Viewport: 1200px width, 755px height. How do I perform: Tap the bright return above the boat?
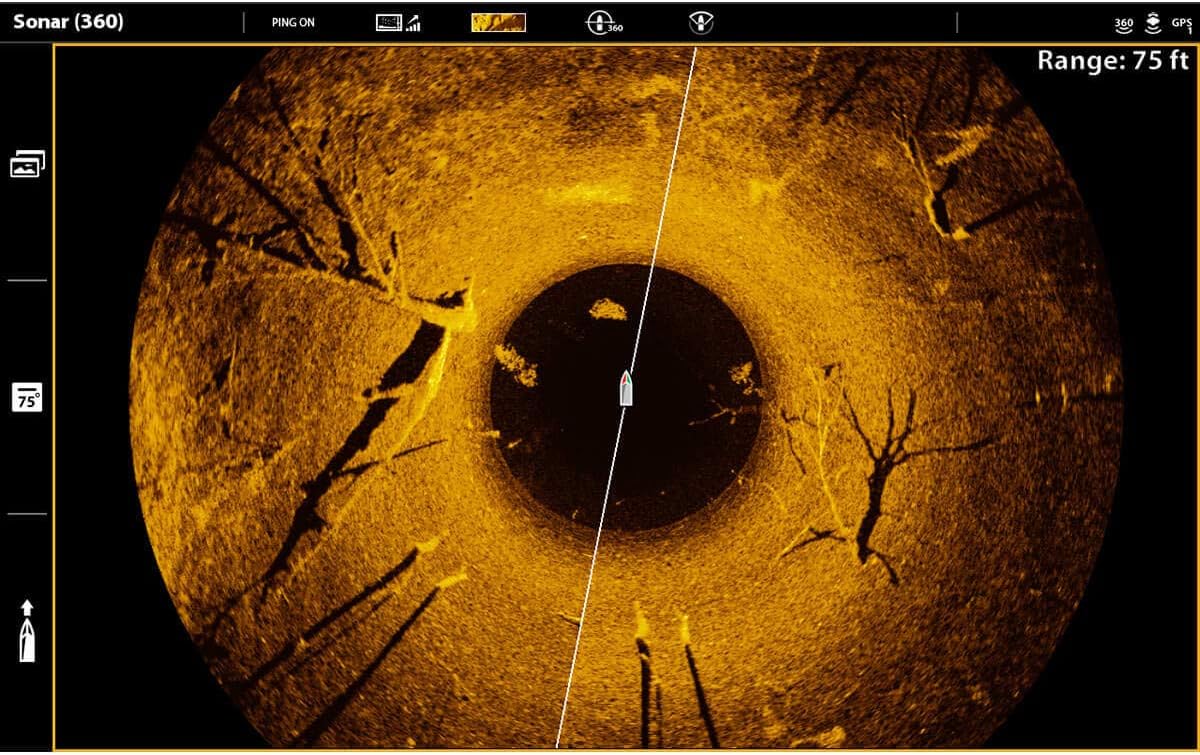[608, 310]
